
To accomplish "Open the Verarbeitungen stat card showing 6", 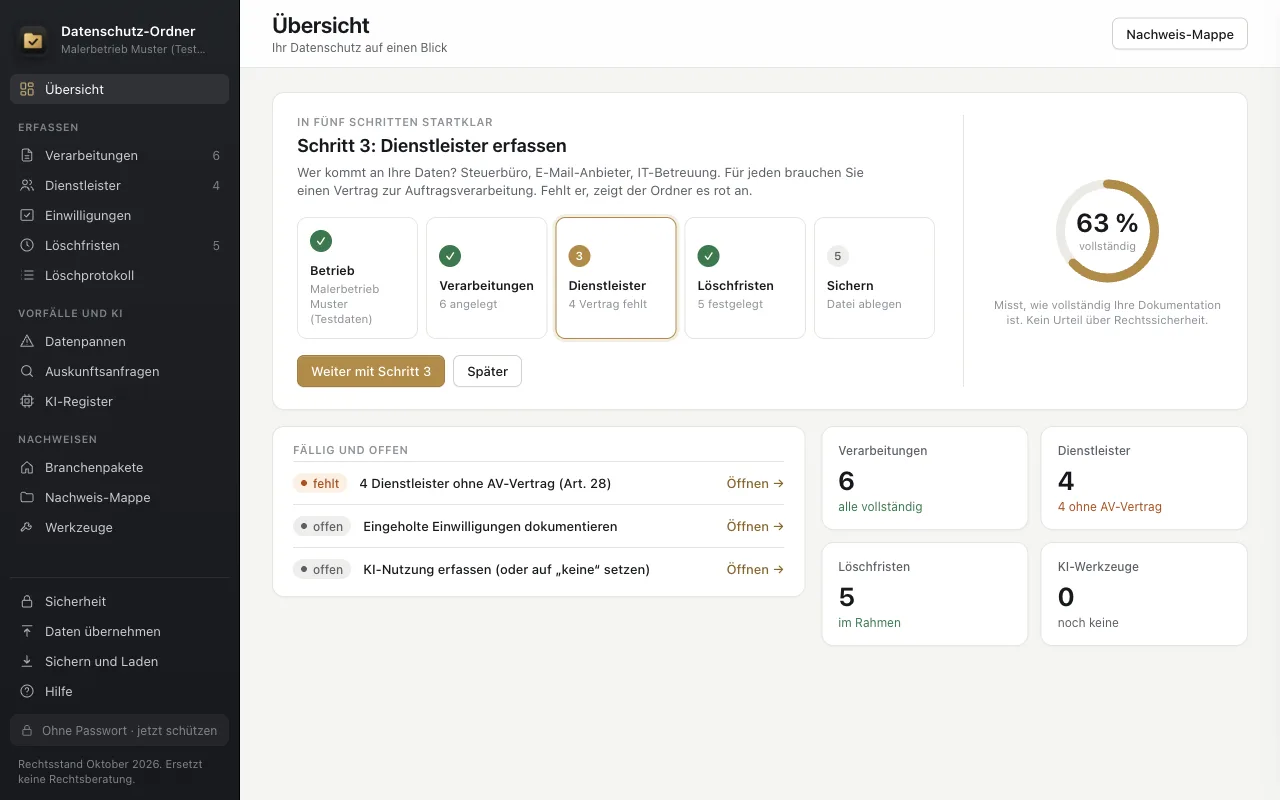I will tap(925, 478).
